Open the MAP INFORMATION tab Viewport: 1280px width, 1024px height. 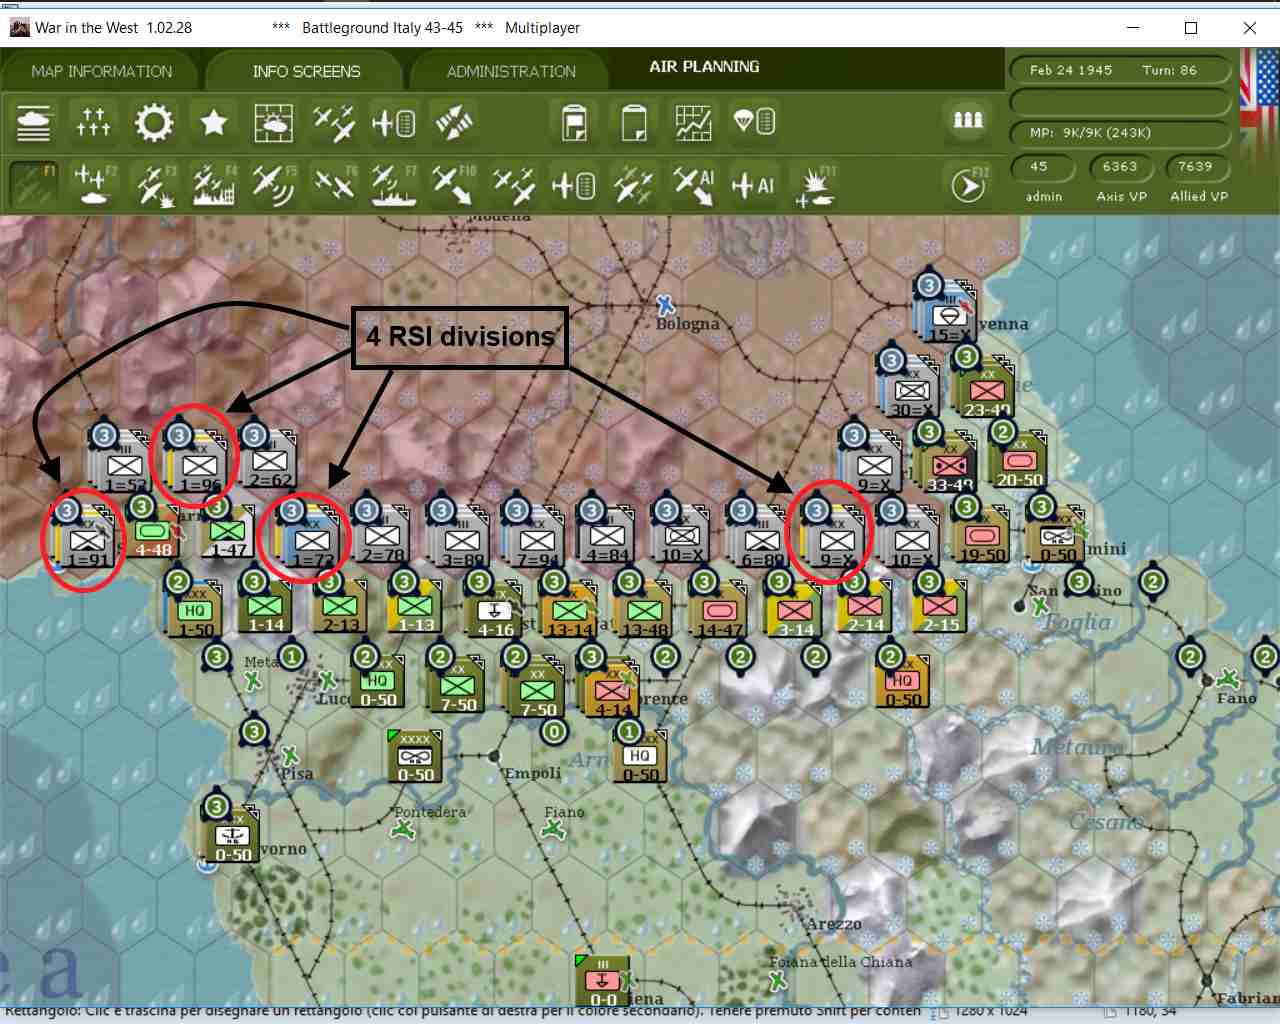click(x=101, y=72)
